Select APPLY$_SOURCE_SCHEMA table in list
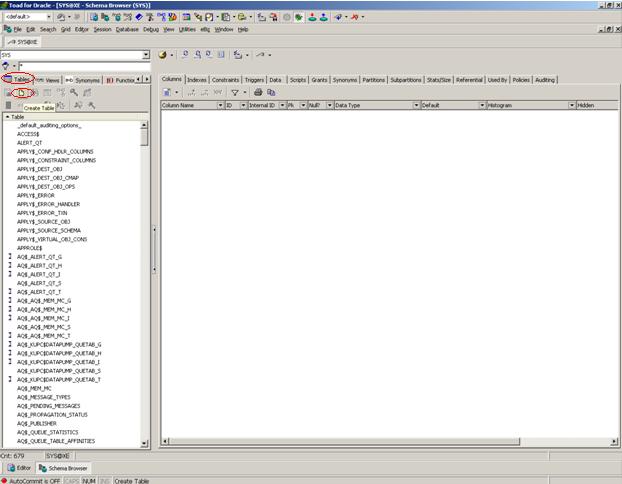The image size is (622, 484). pos(49,230)
